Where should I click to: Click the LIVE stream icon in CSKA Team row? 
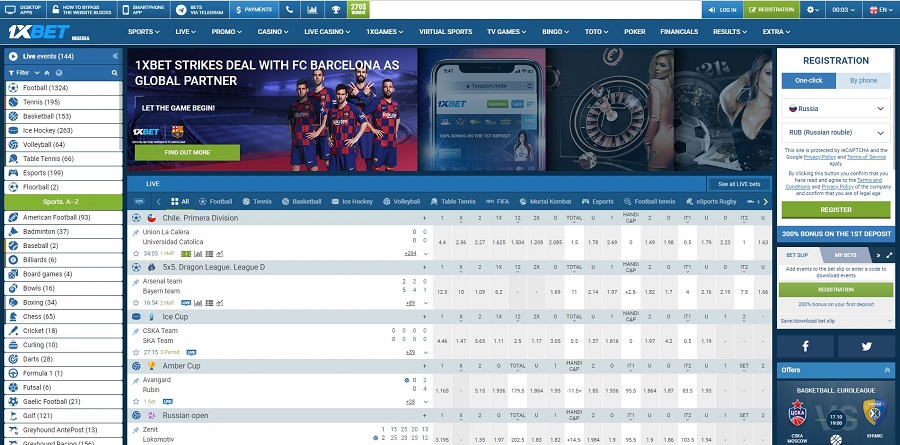click(191, 352)
